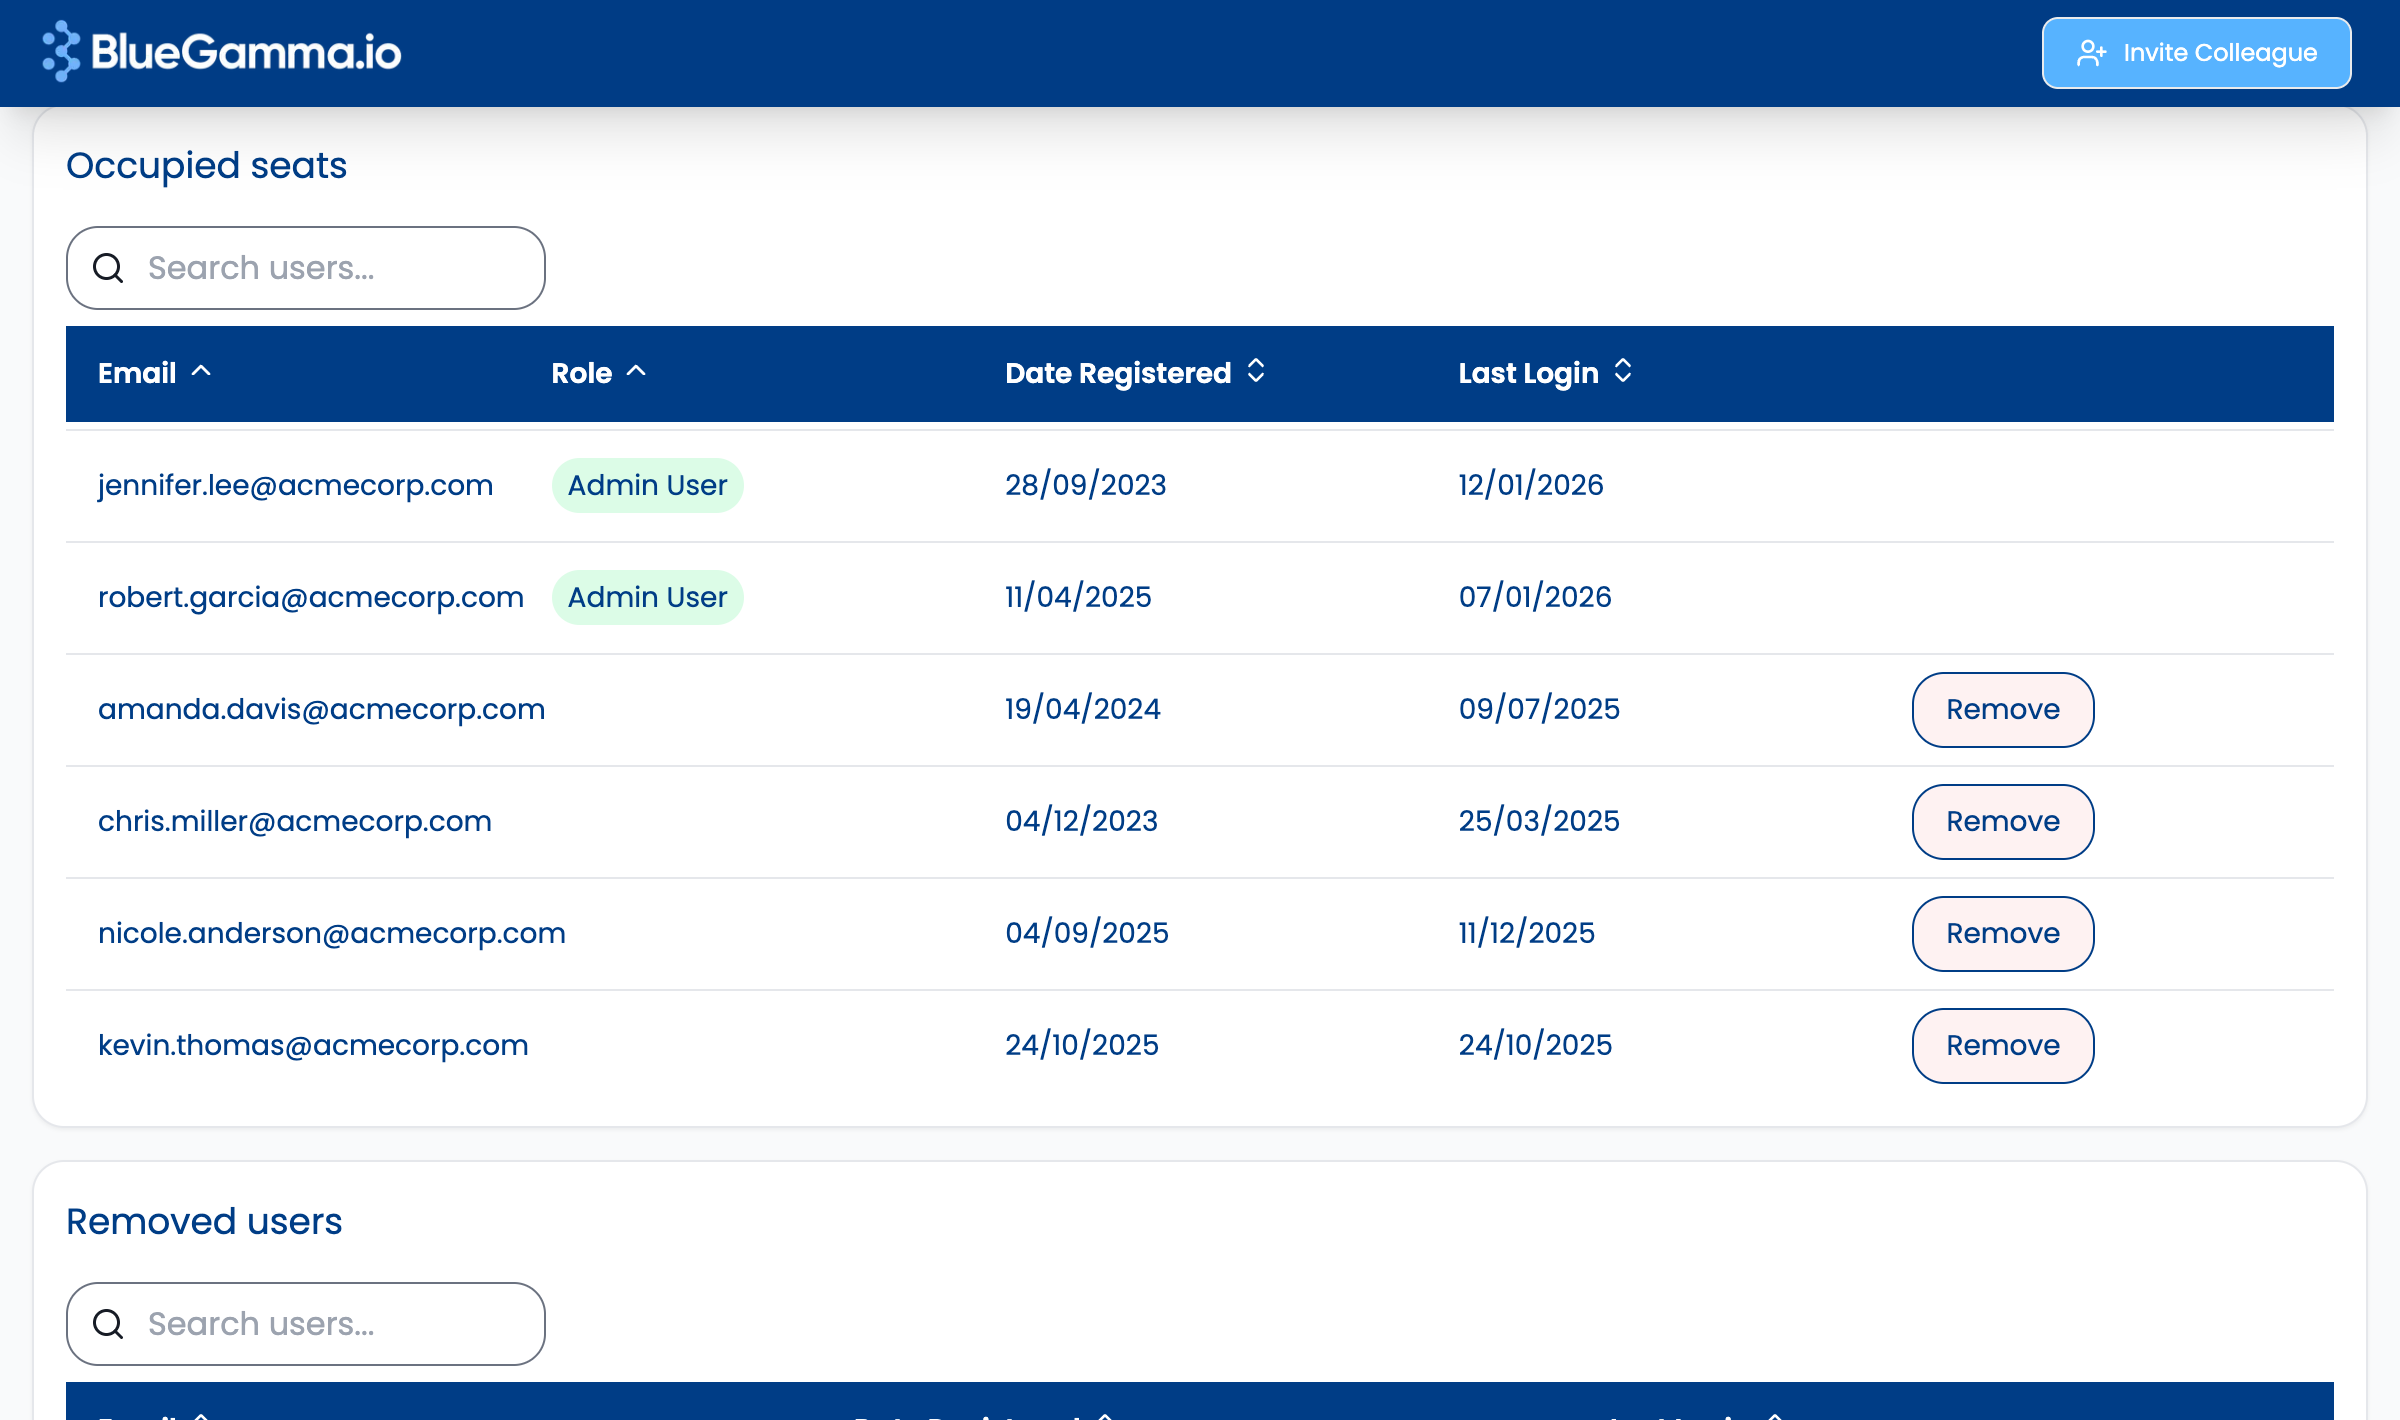Click chris.miller@acmecorp.com email
2400x1420 pixels.
tap(295, 821)
